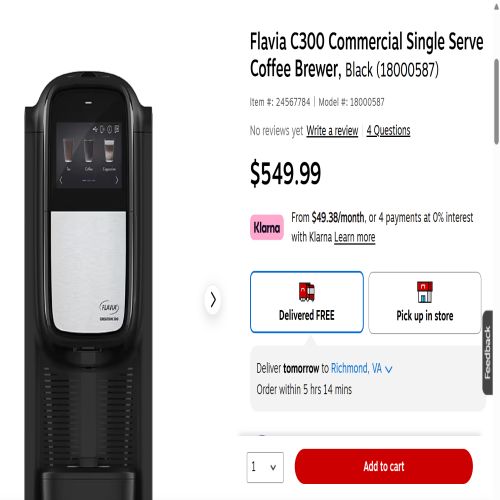Click the Klarna logo badge

click(267, 228)
